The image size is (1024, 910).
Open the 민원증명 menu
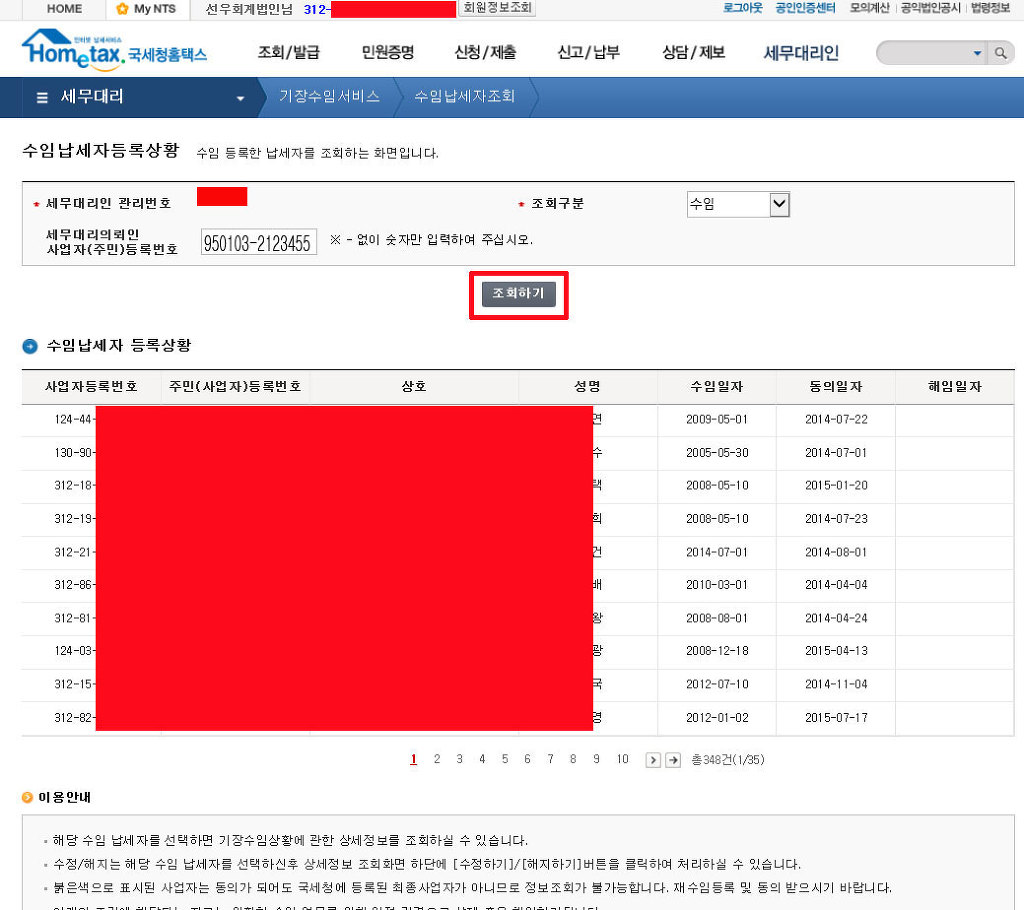[x=388, y=52]
